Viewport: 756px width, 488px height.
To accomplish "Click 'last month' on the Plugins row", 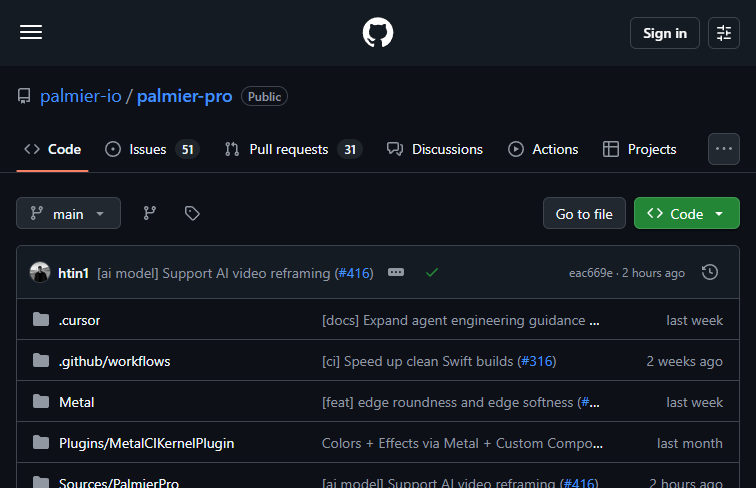I will pos(690,444).
